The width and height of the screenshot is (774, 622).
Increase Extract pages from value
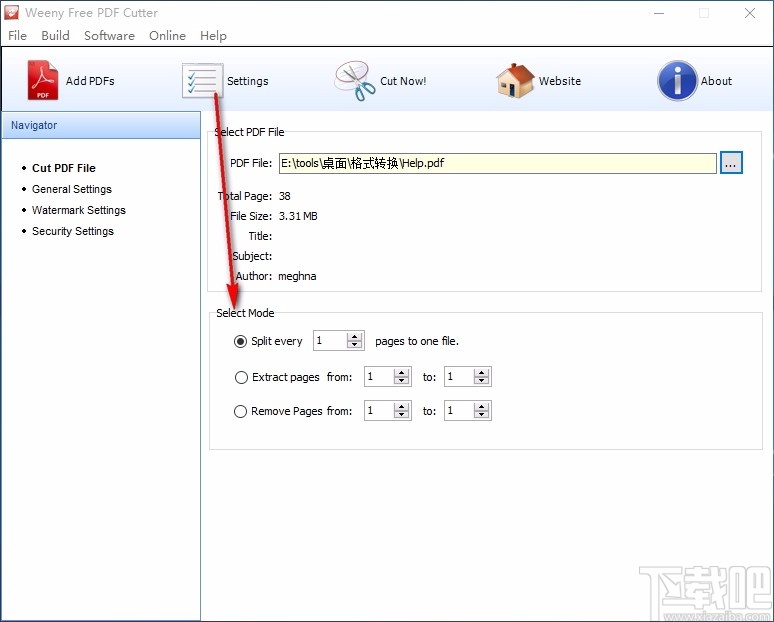(x=401, y=373)
